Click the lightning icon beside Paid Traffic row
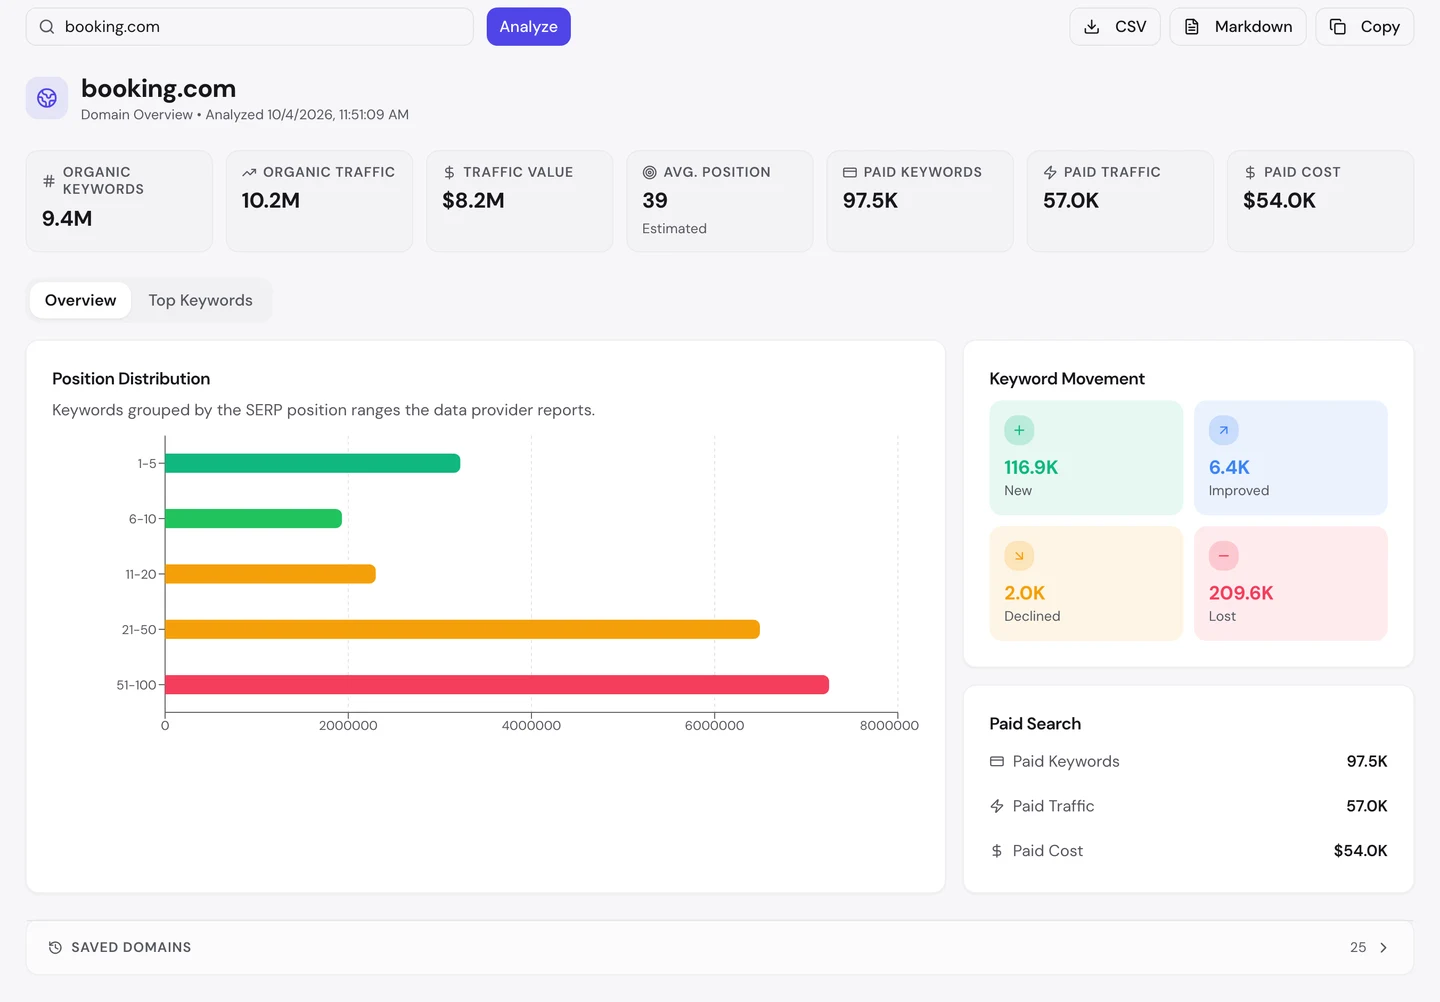Viewport: 1440px width, 1002px height. tap(997, 806)
